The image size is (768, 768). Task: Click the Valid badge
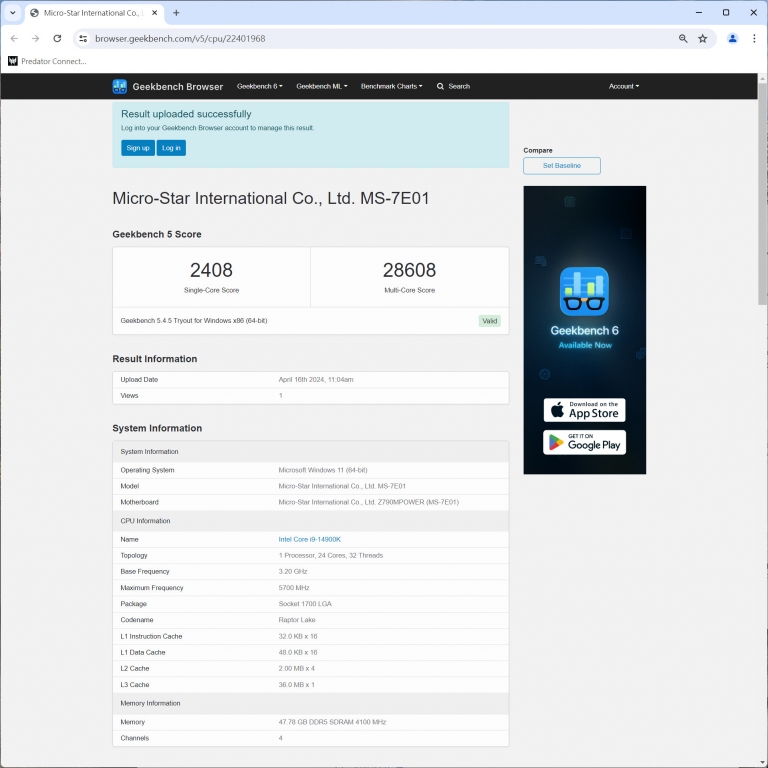point(489,321)
